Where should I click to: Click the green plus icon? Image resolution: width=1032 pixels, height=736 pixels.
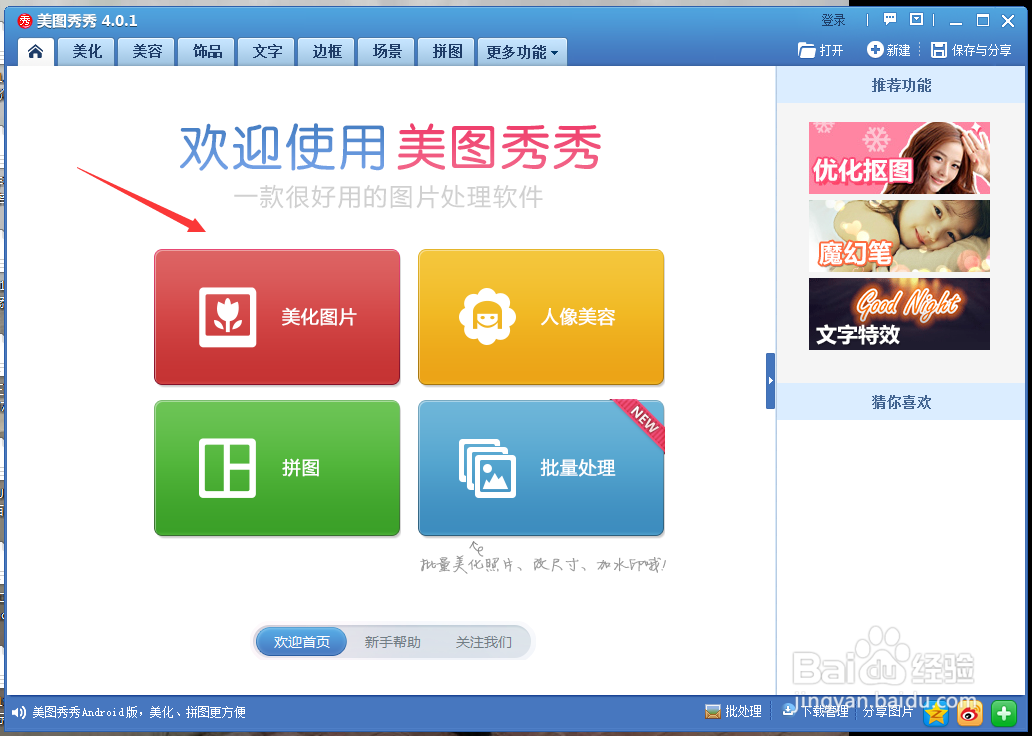(1004, 713)
